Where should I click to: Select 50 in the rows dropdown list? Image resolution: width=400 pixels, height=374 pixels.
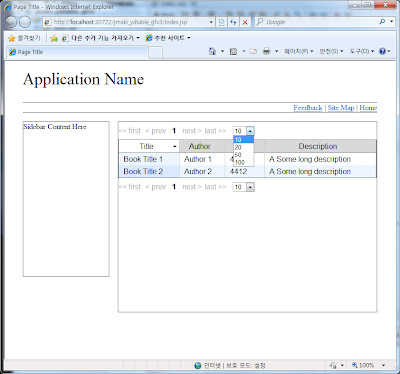(244, 155)
